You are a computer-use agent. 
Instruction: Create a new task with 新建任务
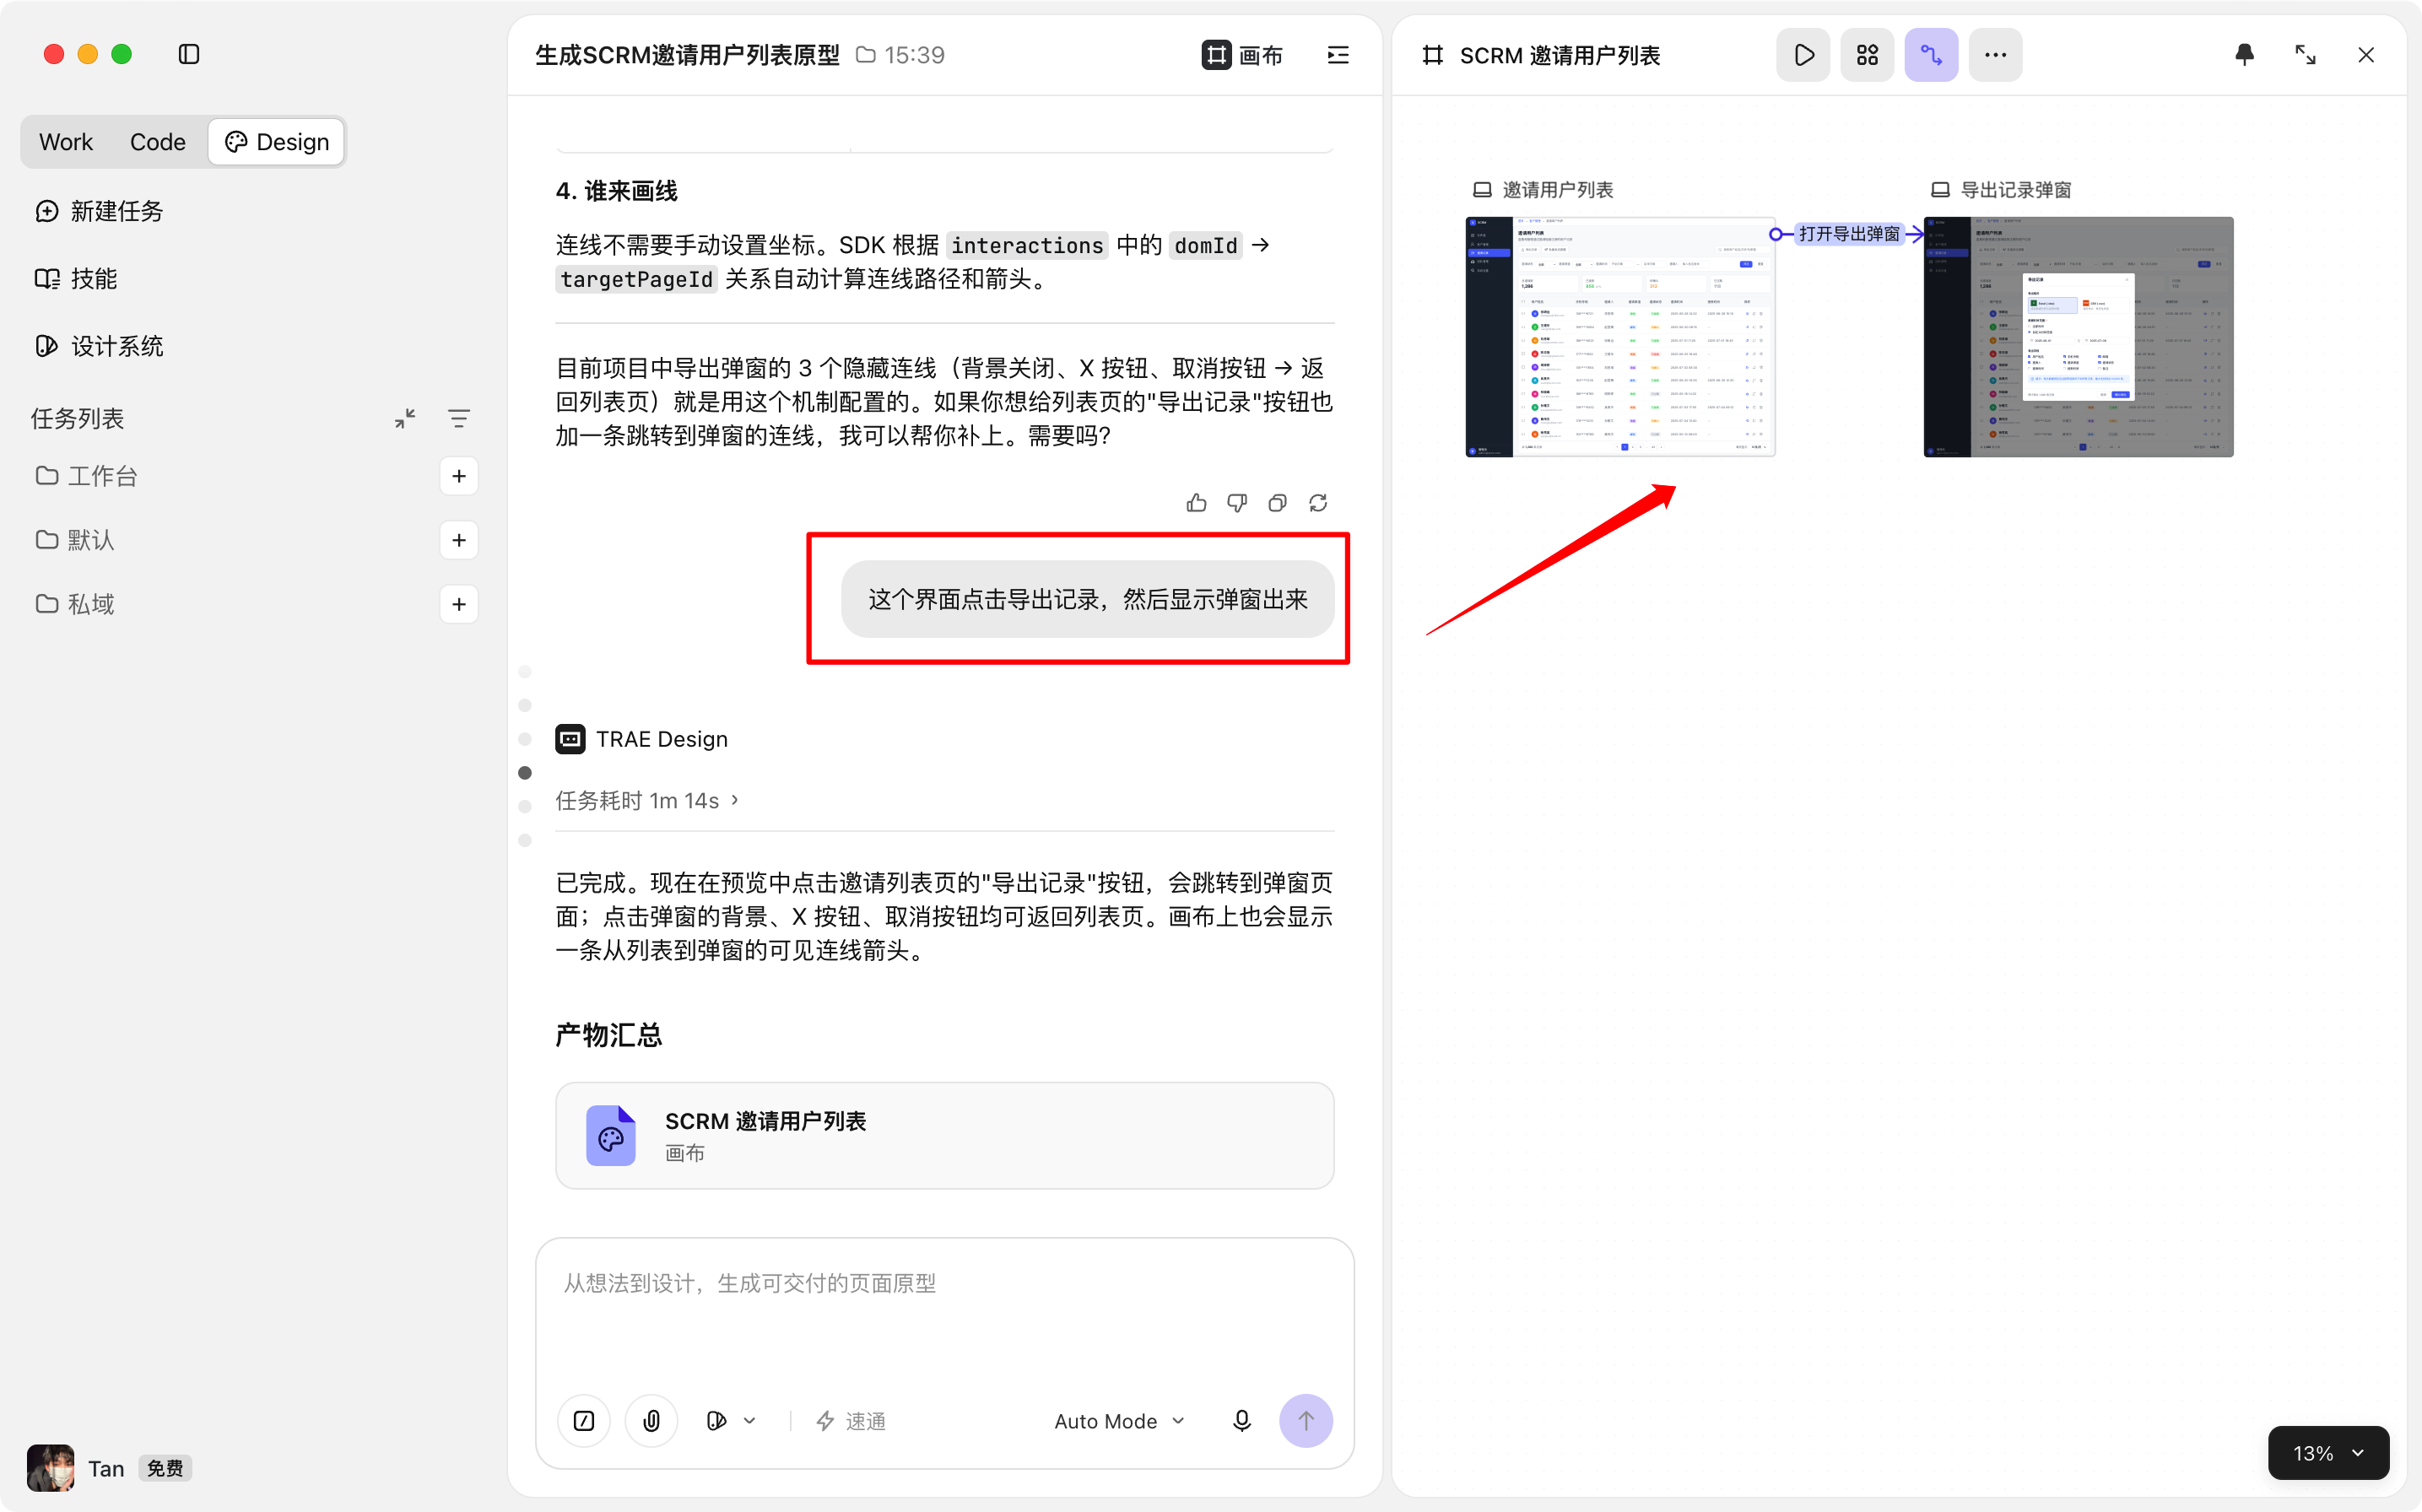(x=100, y=211)
